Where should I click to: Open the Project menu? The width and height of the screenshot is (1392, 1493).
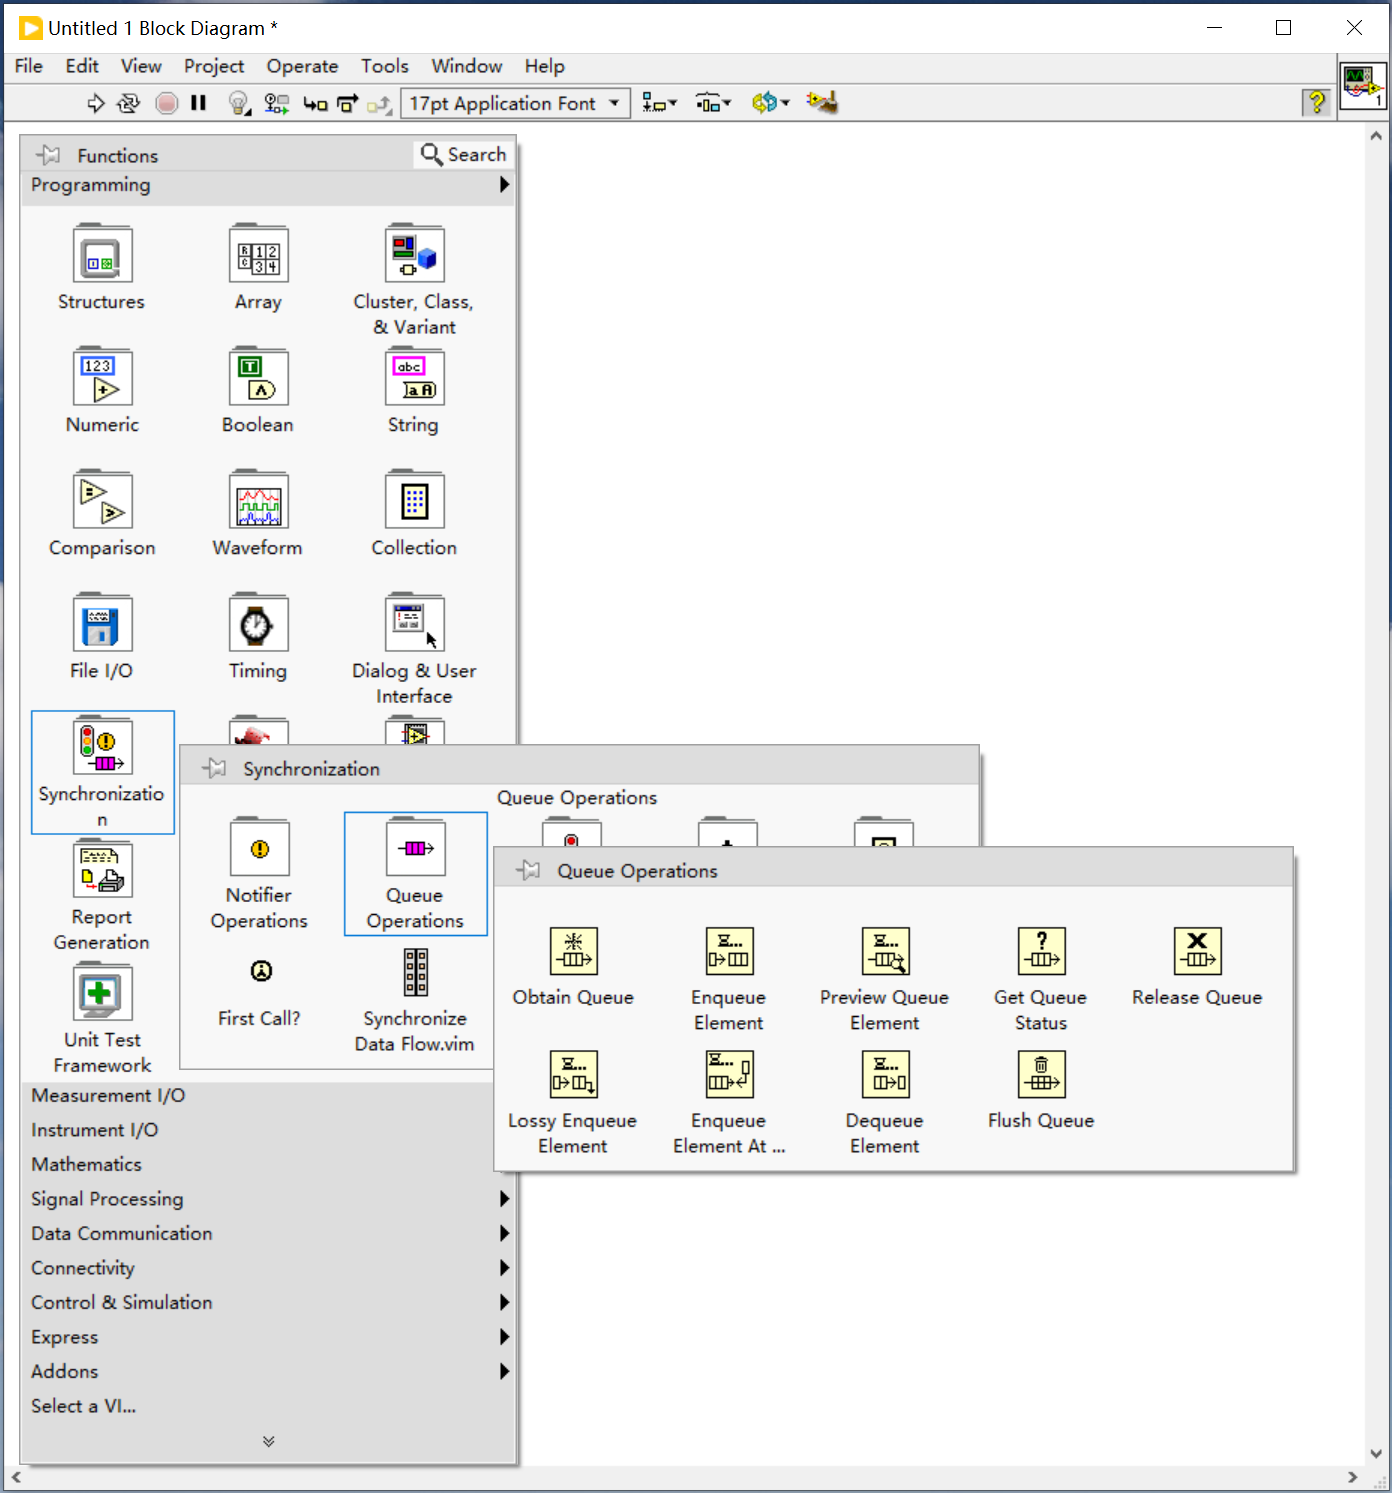[x=214, y=66]
